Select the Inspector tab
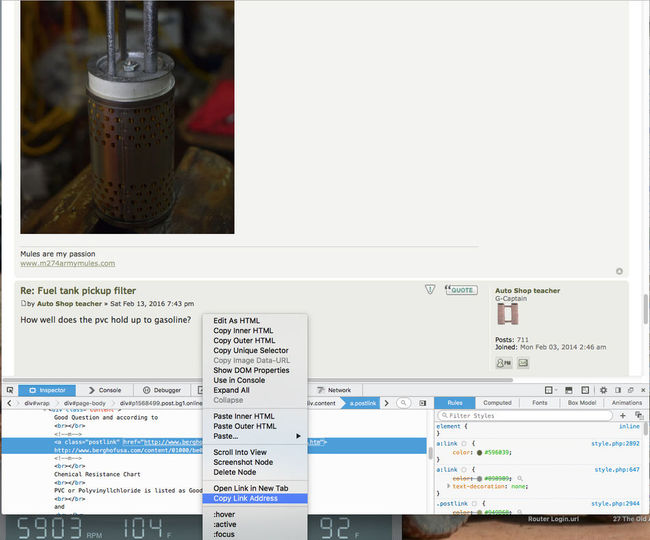Image resolution: width=650 pixels, height=540 pixels. [x=47, y=390]
